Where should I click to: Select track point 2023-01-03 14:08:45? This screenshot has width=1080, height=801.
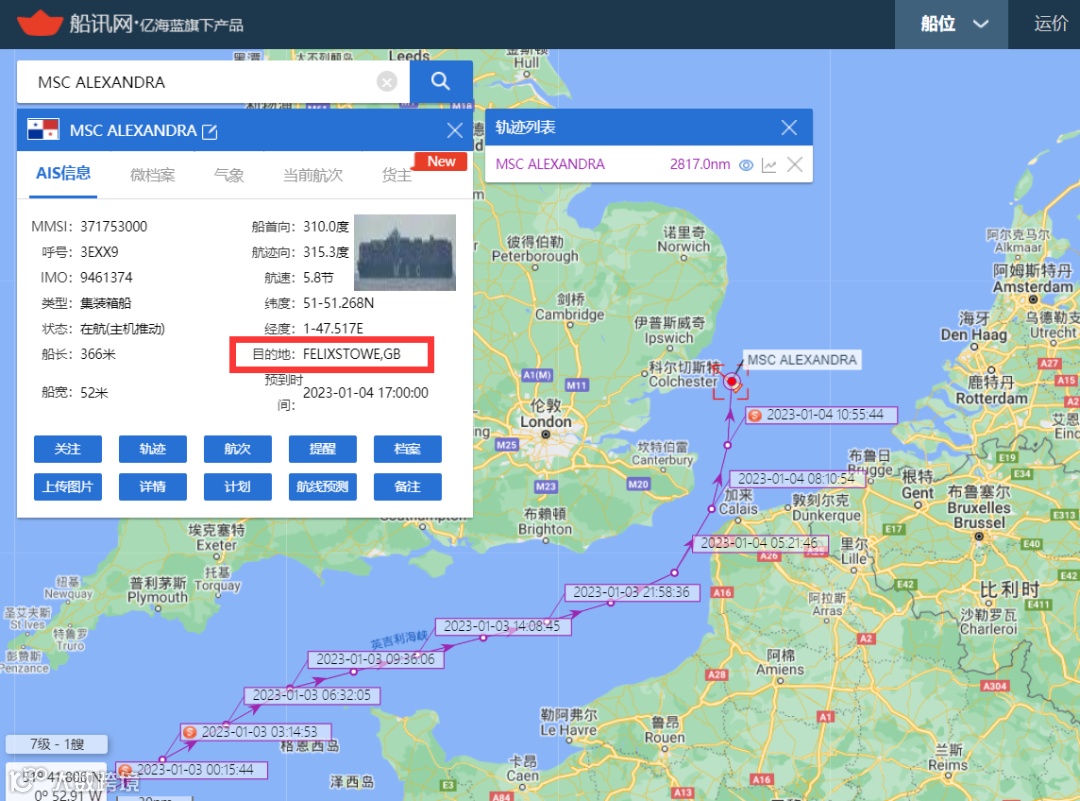(501, 626)
